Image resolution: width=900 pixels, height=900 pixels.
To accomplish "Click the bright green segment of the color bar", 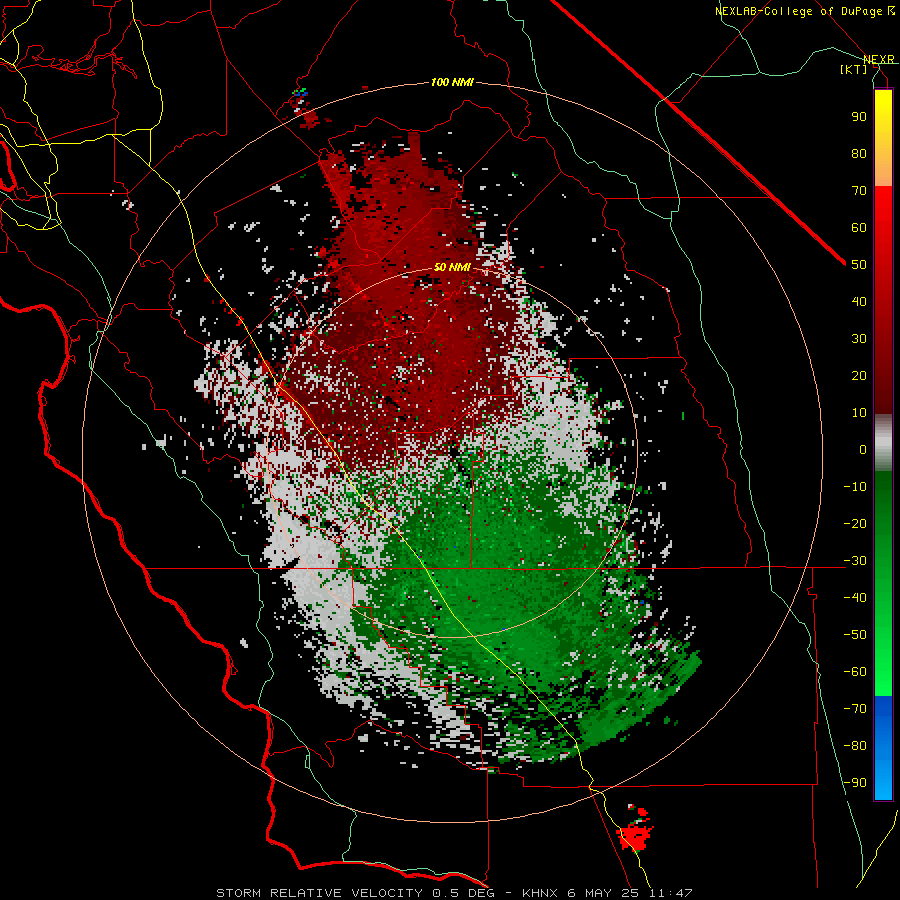I will coord(883,660).
